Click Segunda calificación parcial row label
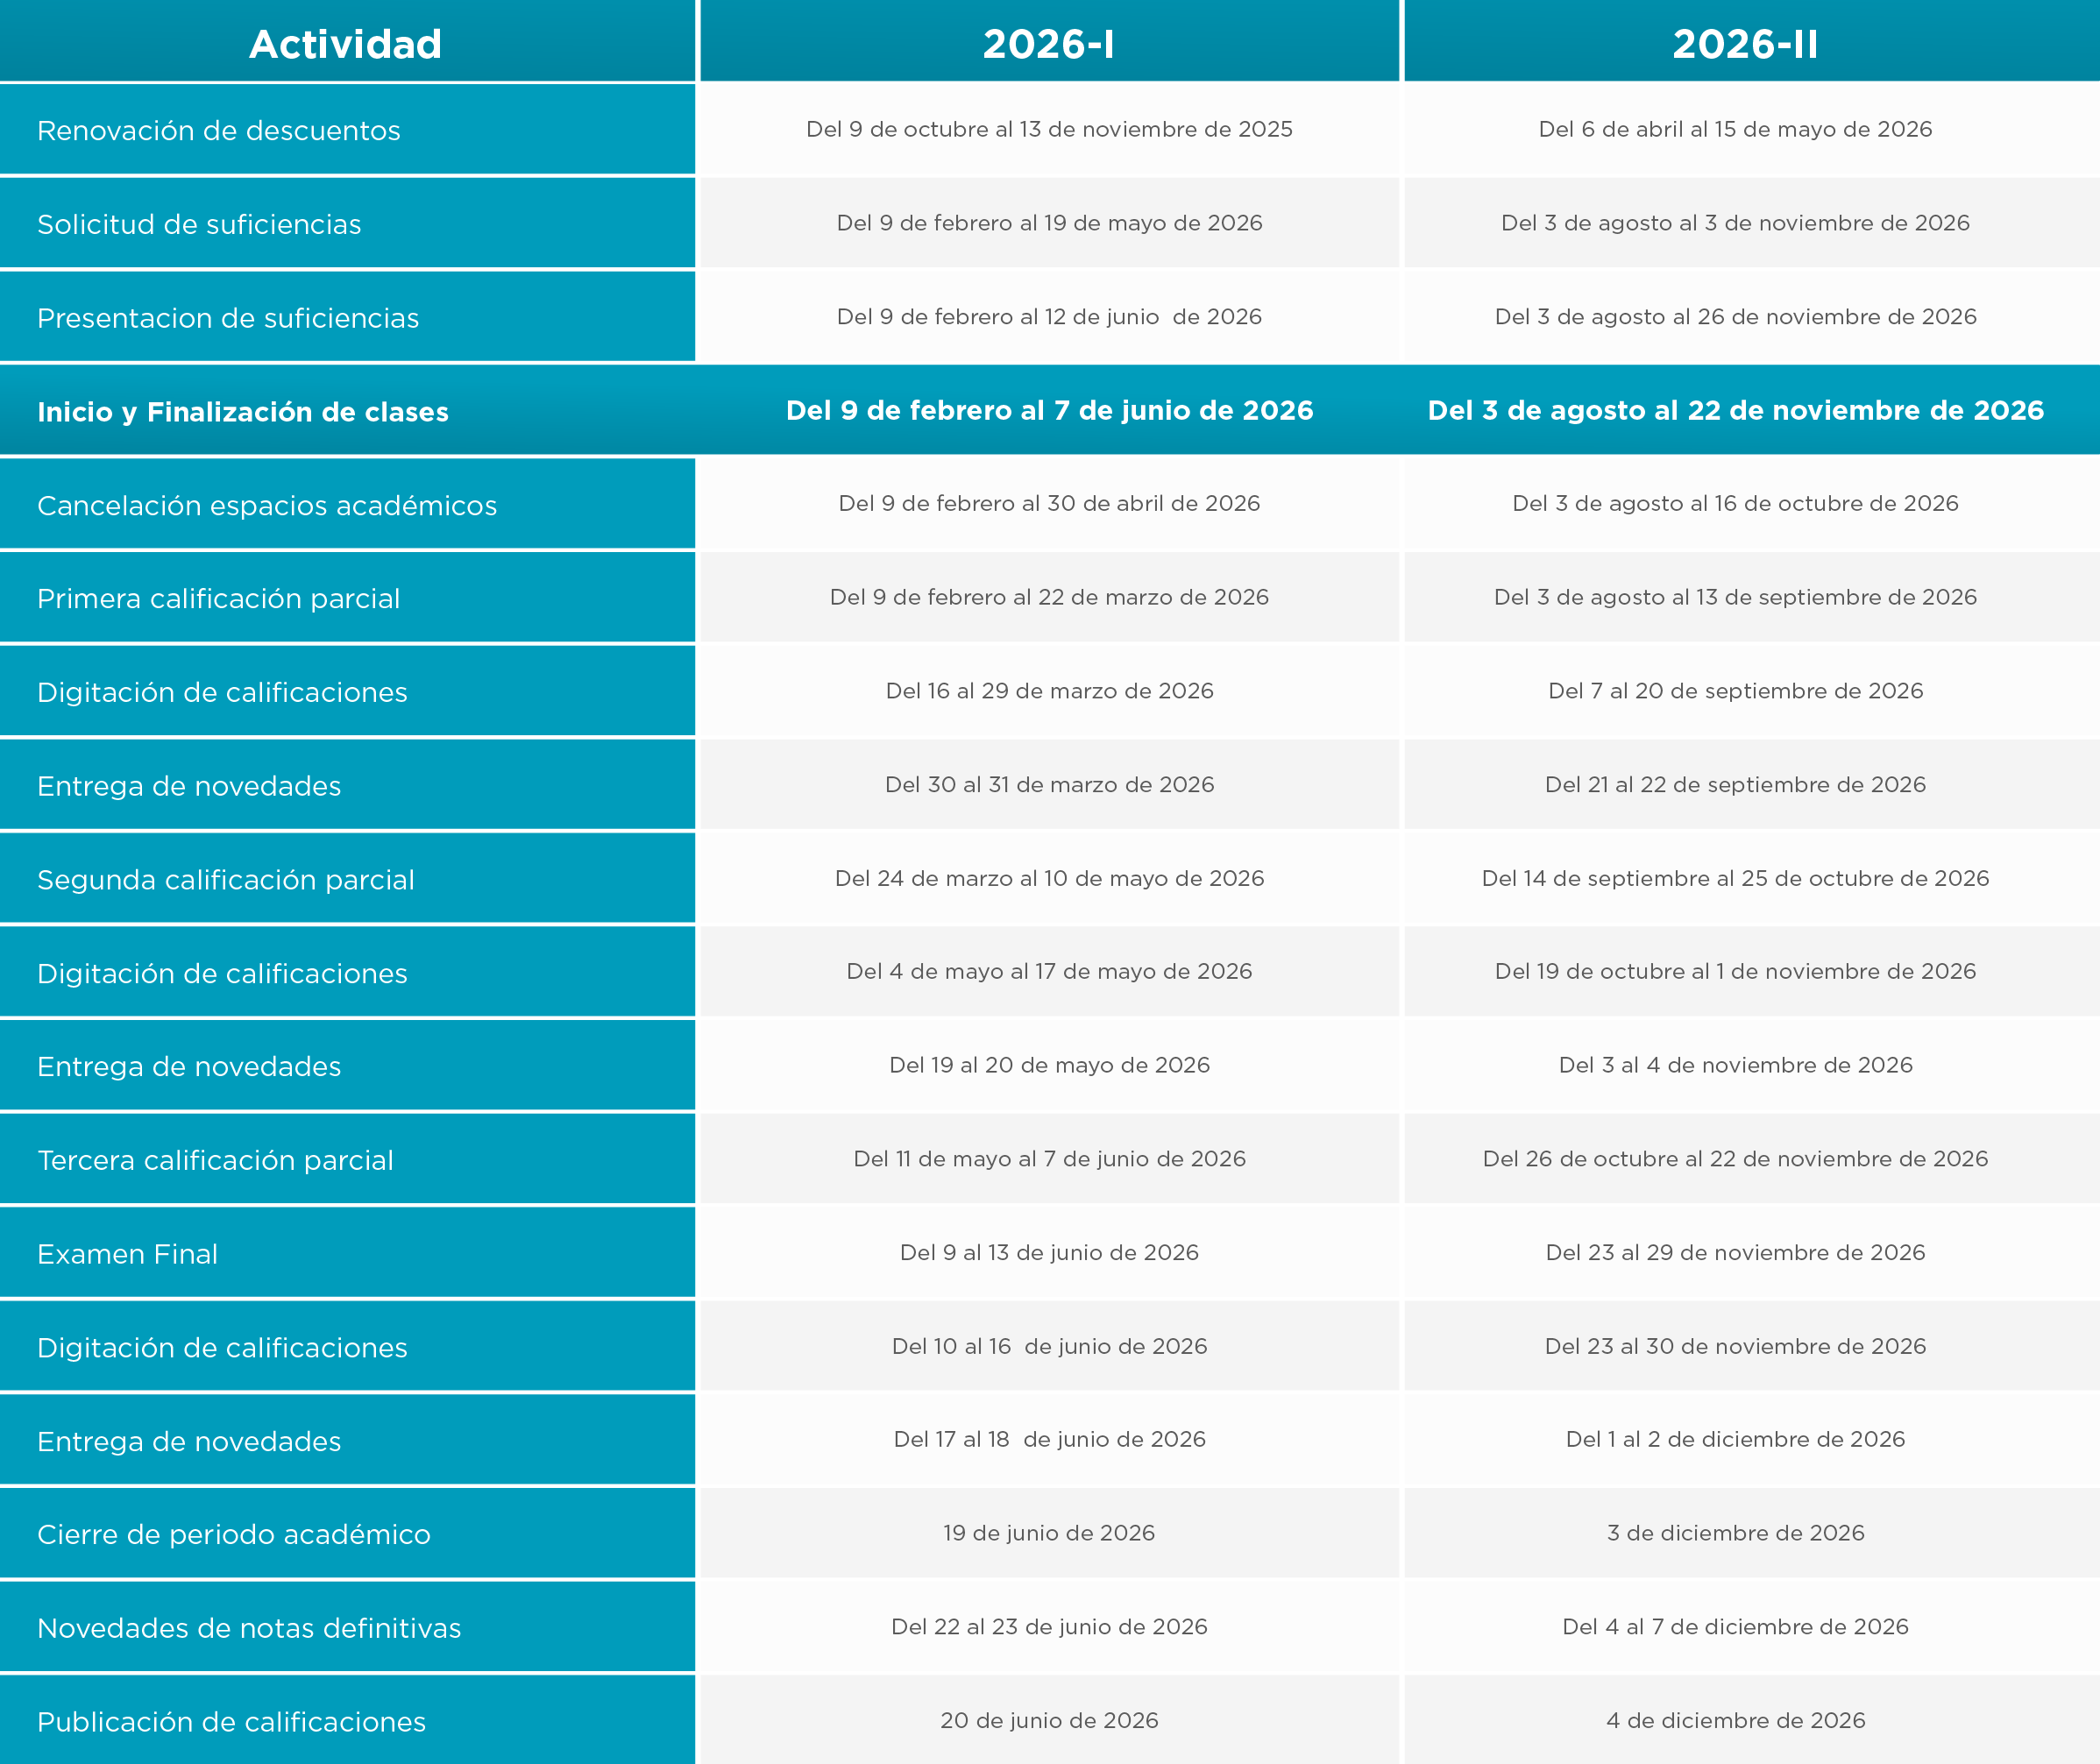Viewport: 2100px width, 1764px height. coord(226,880)
